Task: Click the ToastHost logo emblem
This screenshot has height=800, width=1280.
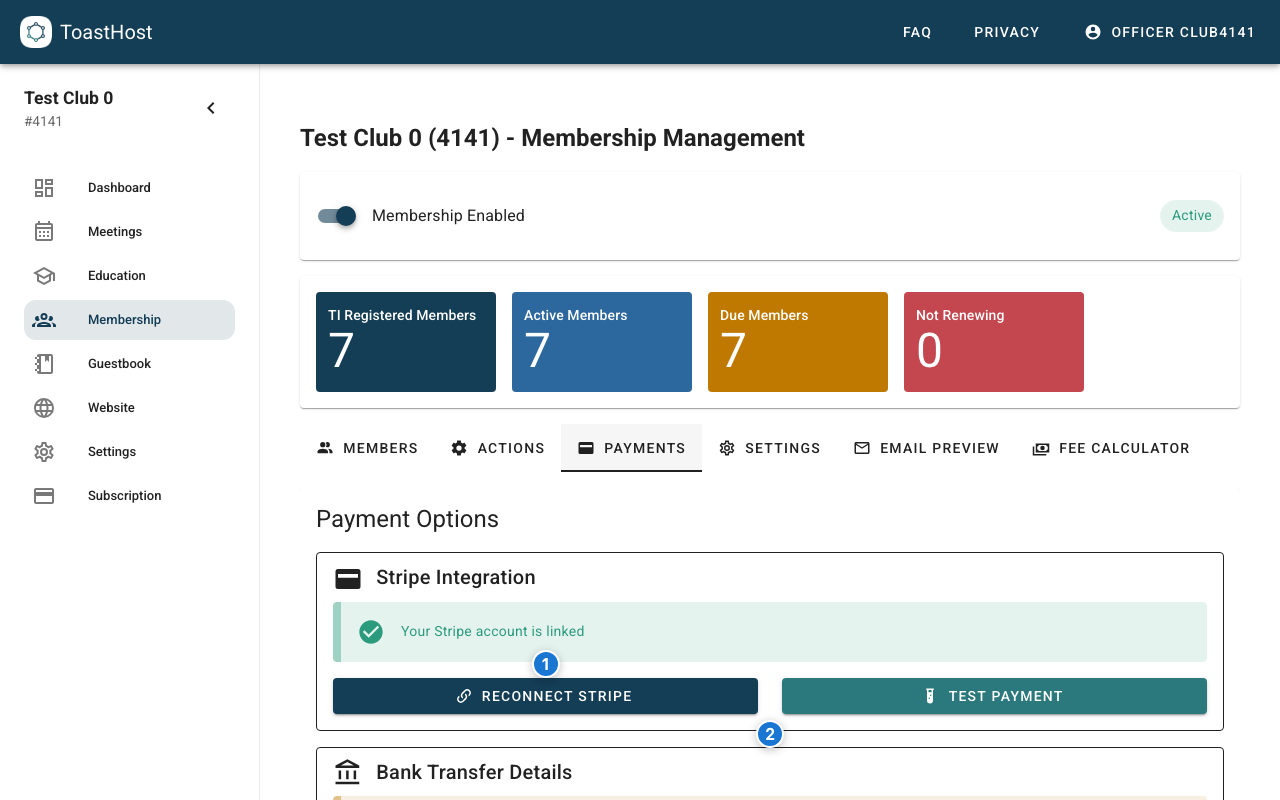Action: (36, 32)
